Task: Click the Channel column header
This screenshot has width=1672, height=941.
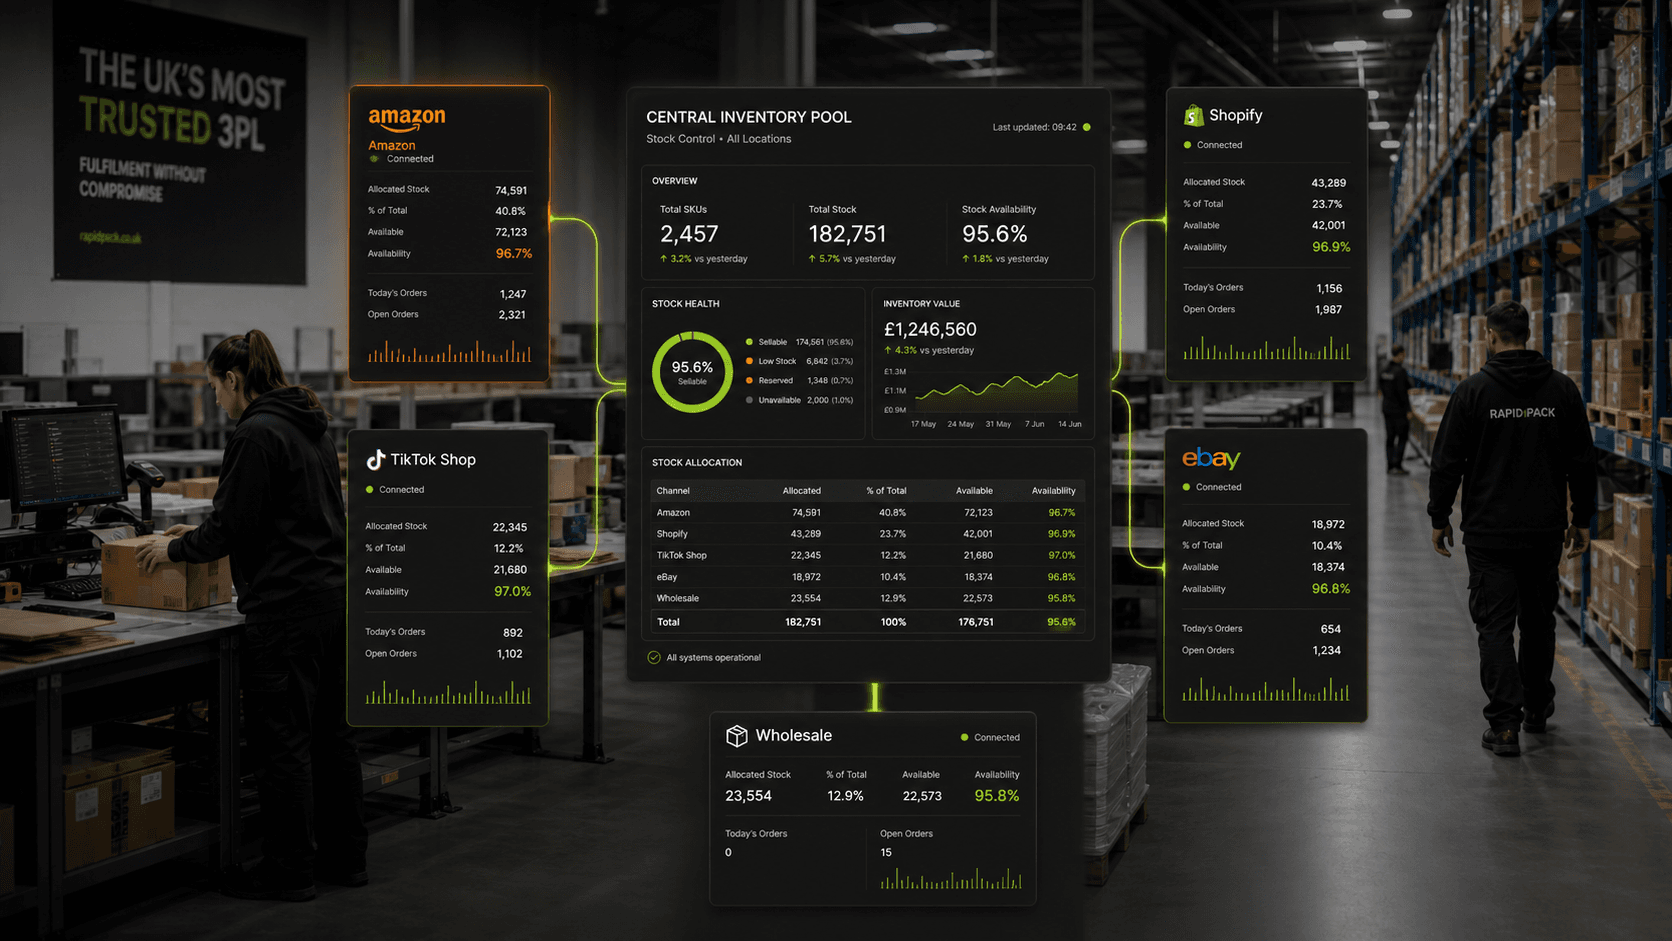Action: (673, 491)
